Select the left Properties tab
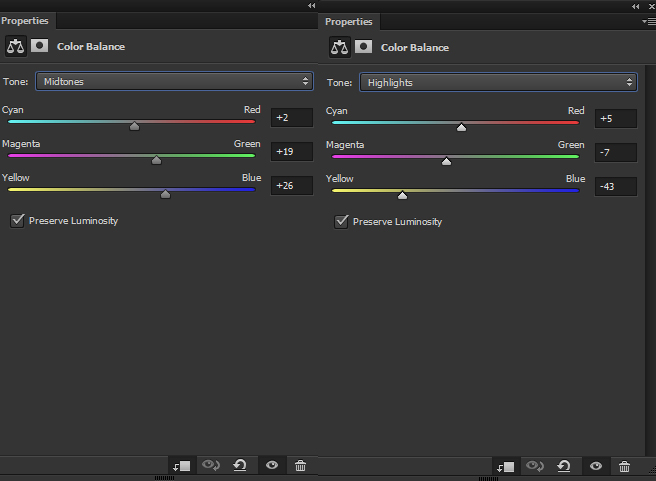Screen dimensions: 656x481 tap(25, 20)
